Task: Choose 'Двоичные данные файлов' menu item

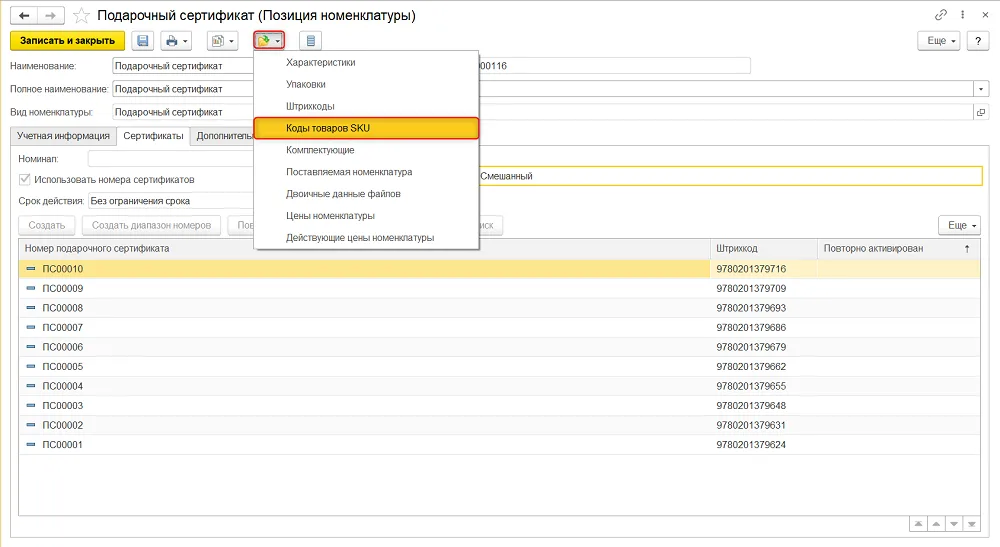Action: tap(366, 194)
